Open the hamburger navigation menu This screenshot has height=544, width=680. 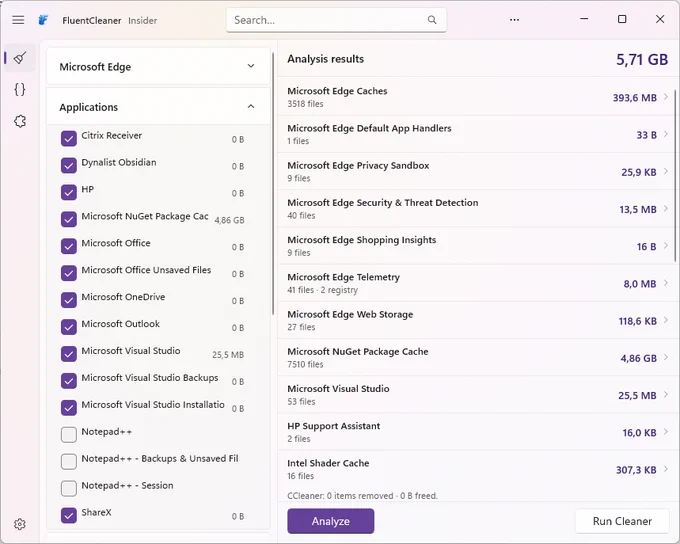18,20
